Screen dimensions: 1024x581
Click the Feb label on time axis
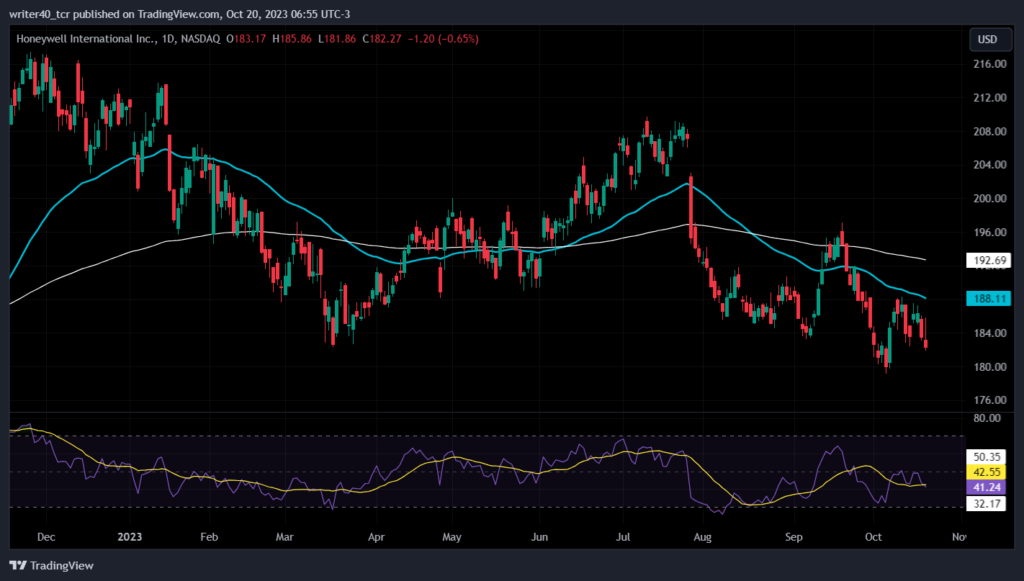coord(208,537)
